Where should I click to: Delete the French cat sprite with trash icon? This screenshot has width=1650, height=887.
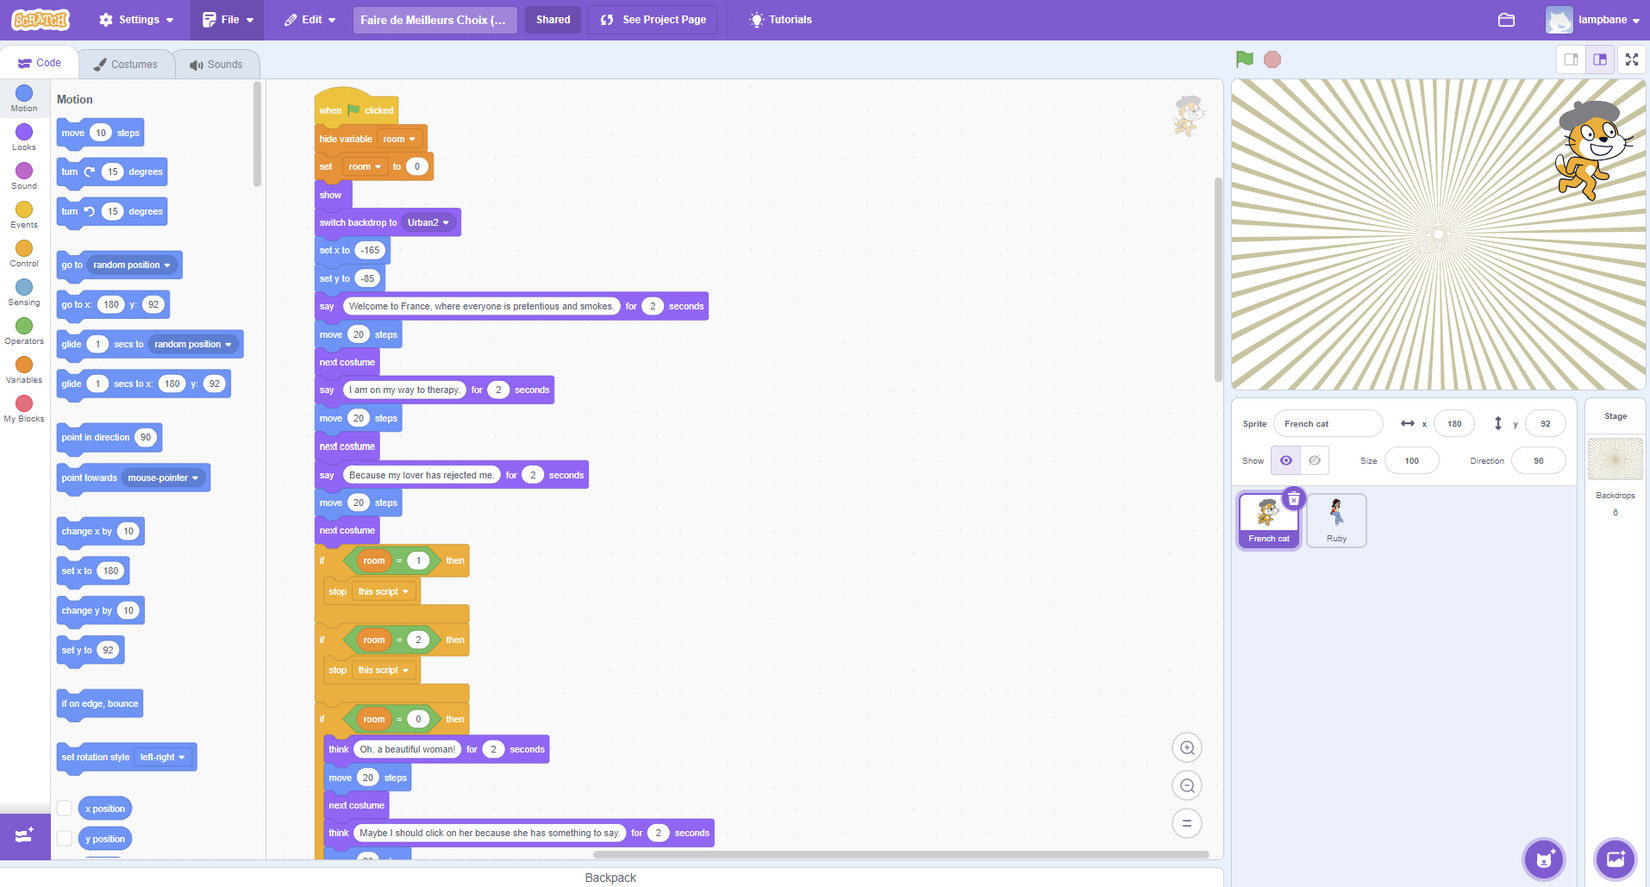click(1293, 498)
